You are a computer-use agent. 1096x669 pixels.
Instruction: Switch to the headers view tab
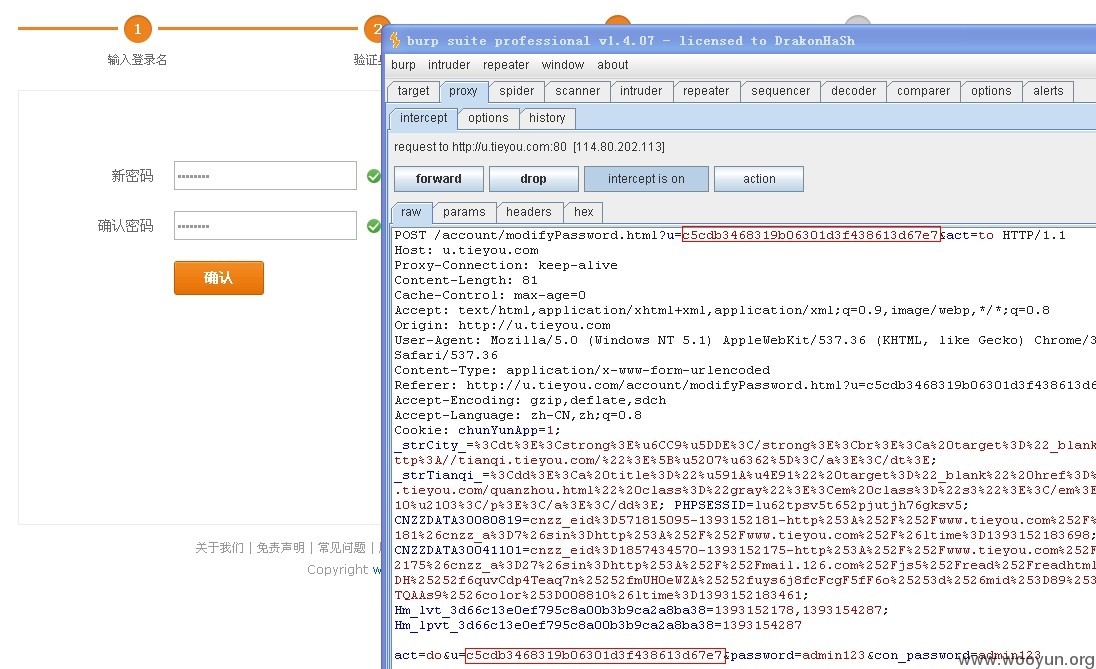click(x=528, y=212)
